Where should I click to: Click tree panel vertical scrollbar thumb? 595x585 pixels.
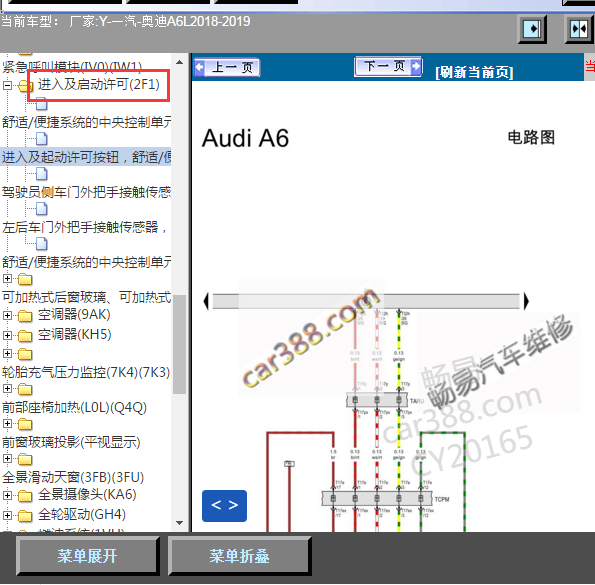point(179,345)
